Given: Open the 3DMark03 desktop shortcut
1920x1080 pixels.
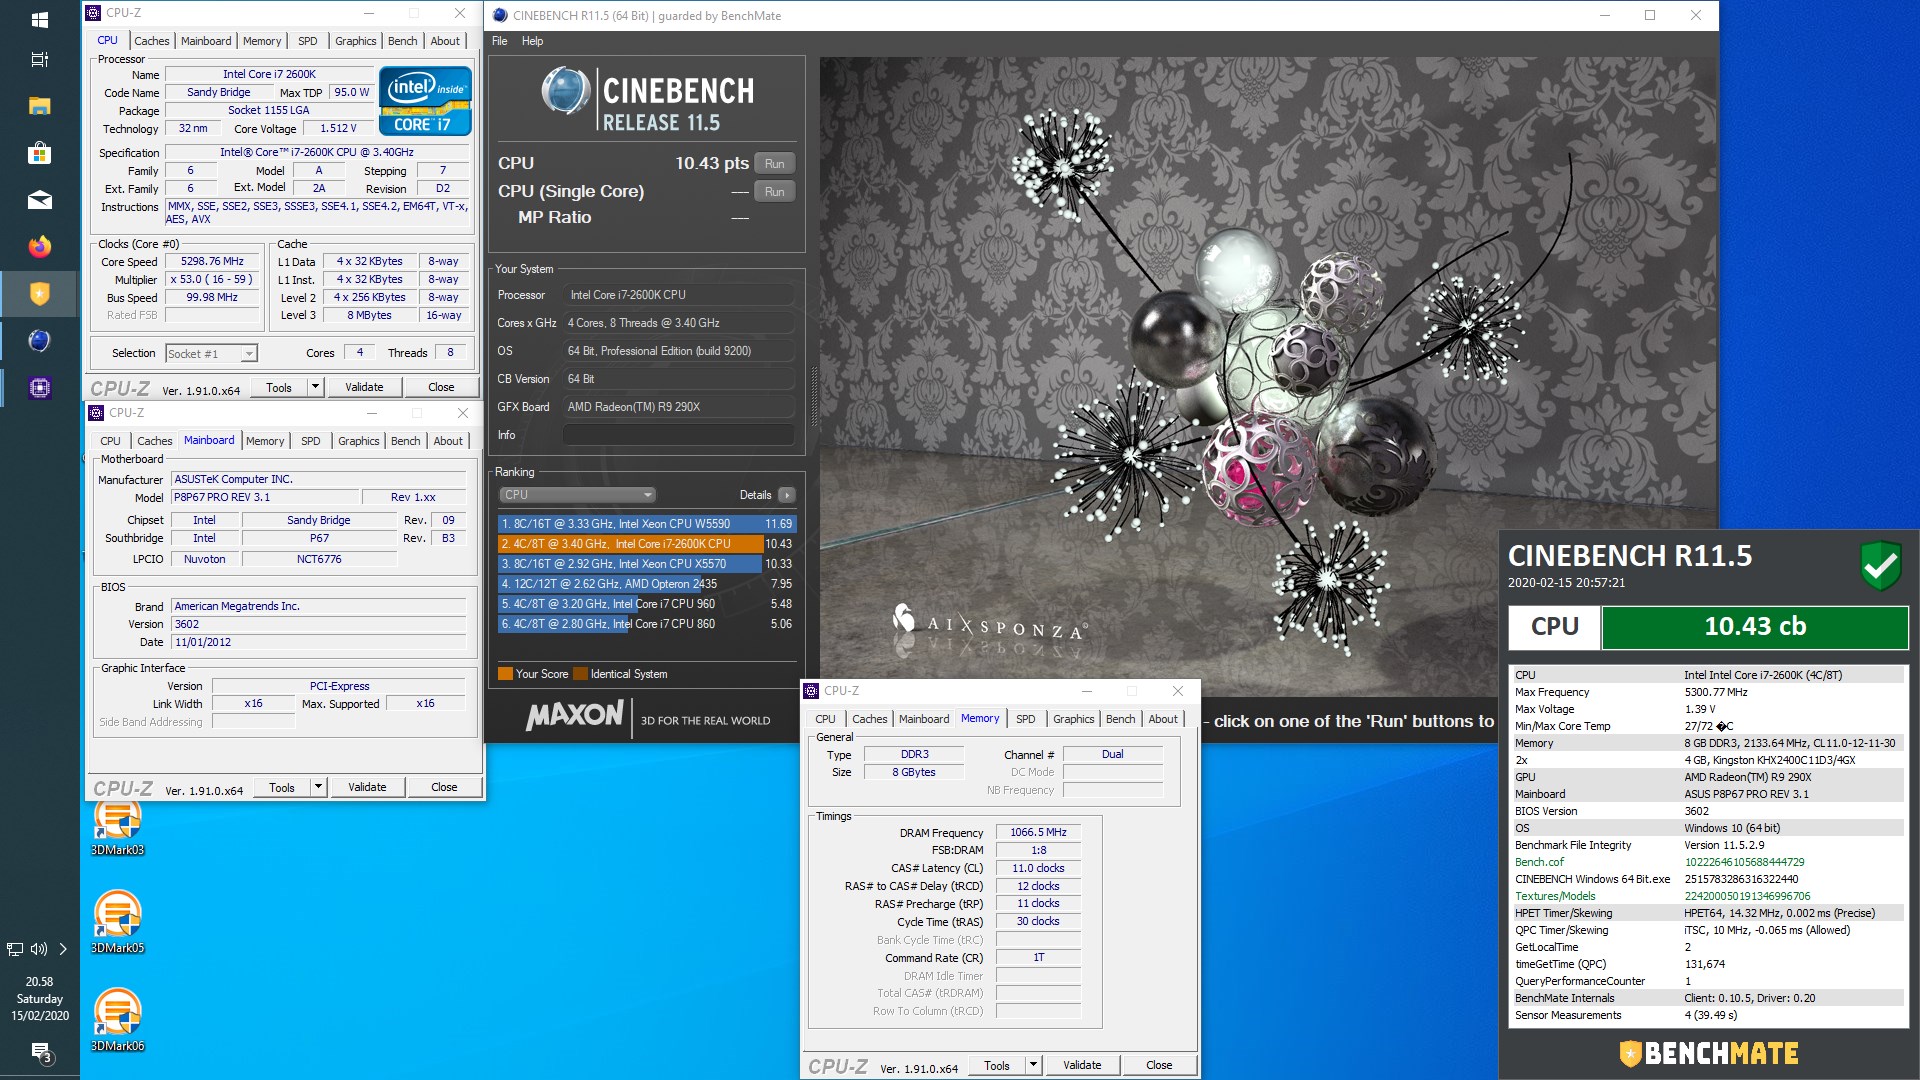Looking at the screenshot, I should pyautogui.click(x=118, y=828).
